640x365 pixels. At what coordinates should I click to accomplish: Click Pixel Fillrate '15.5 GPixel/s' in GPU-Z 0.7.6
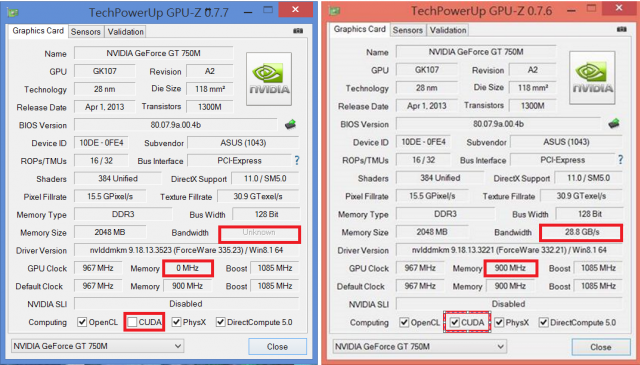(432, 196)
